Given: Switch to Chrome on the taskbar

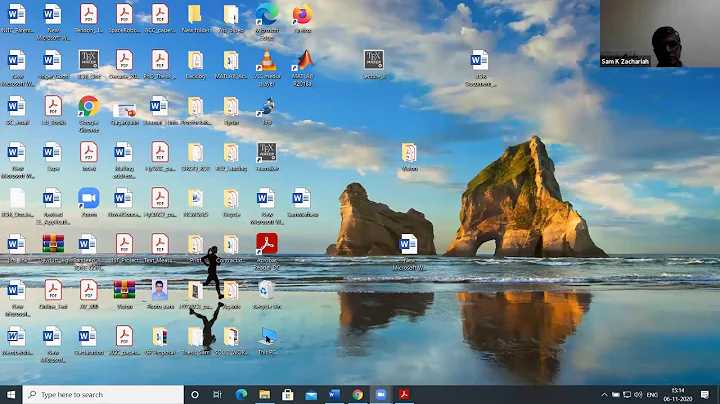Looking at the screenshot, I should 358,395.
